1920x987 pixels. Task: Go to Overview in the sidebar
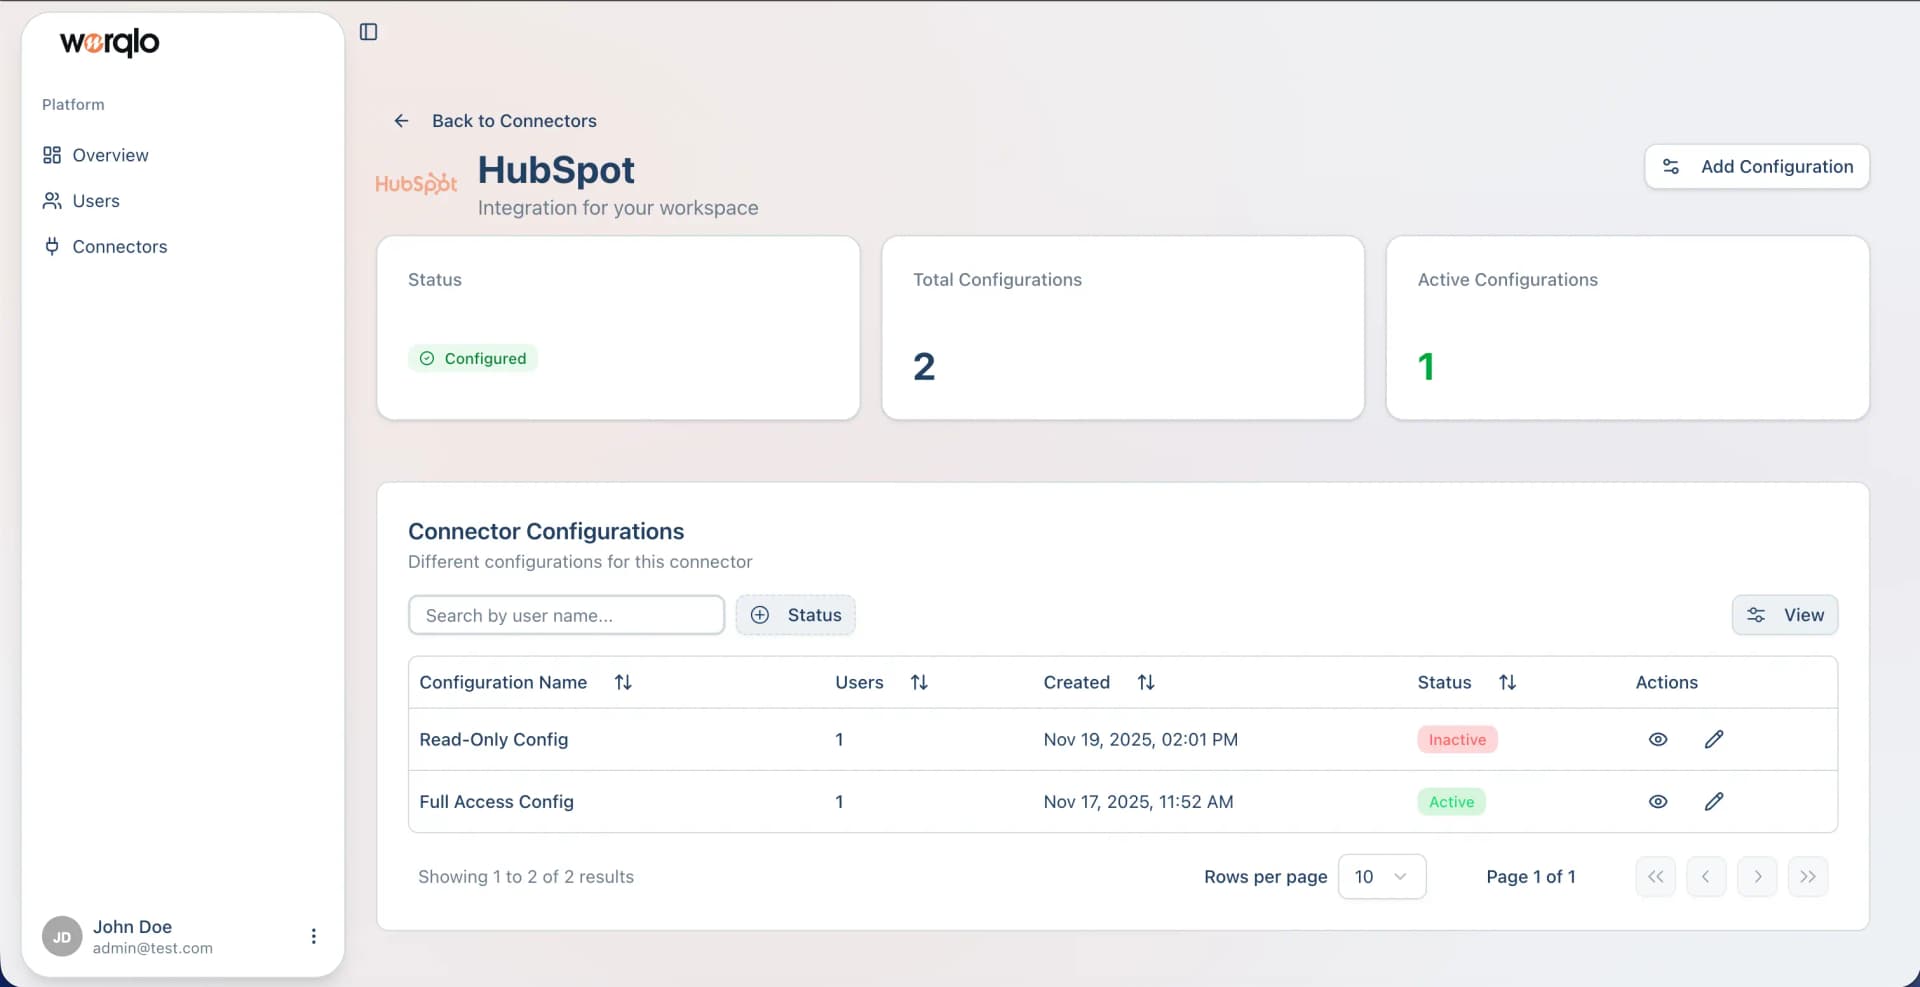pos(110,155)
